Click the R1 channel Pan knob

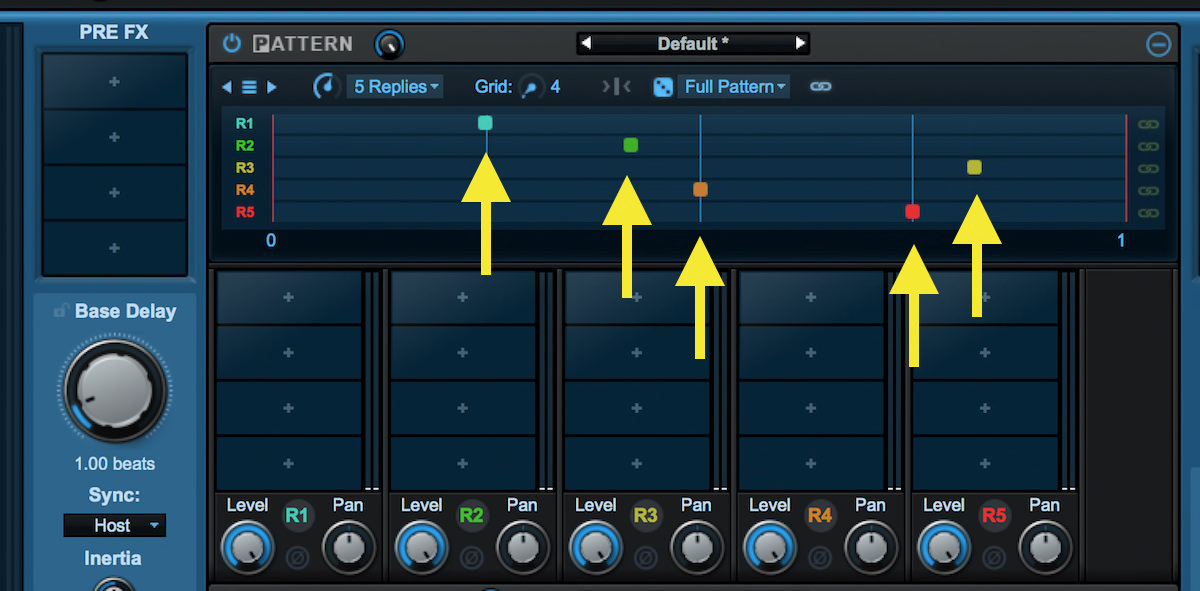348,548
